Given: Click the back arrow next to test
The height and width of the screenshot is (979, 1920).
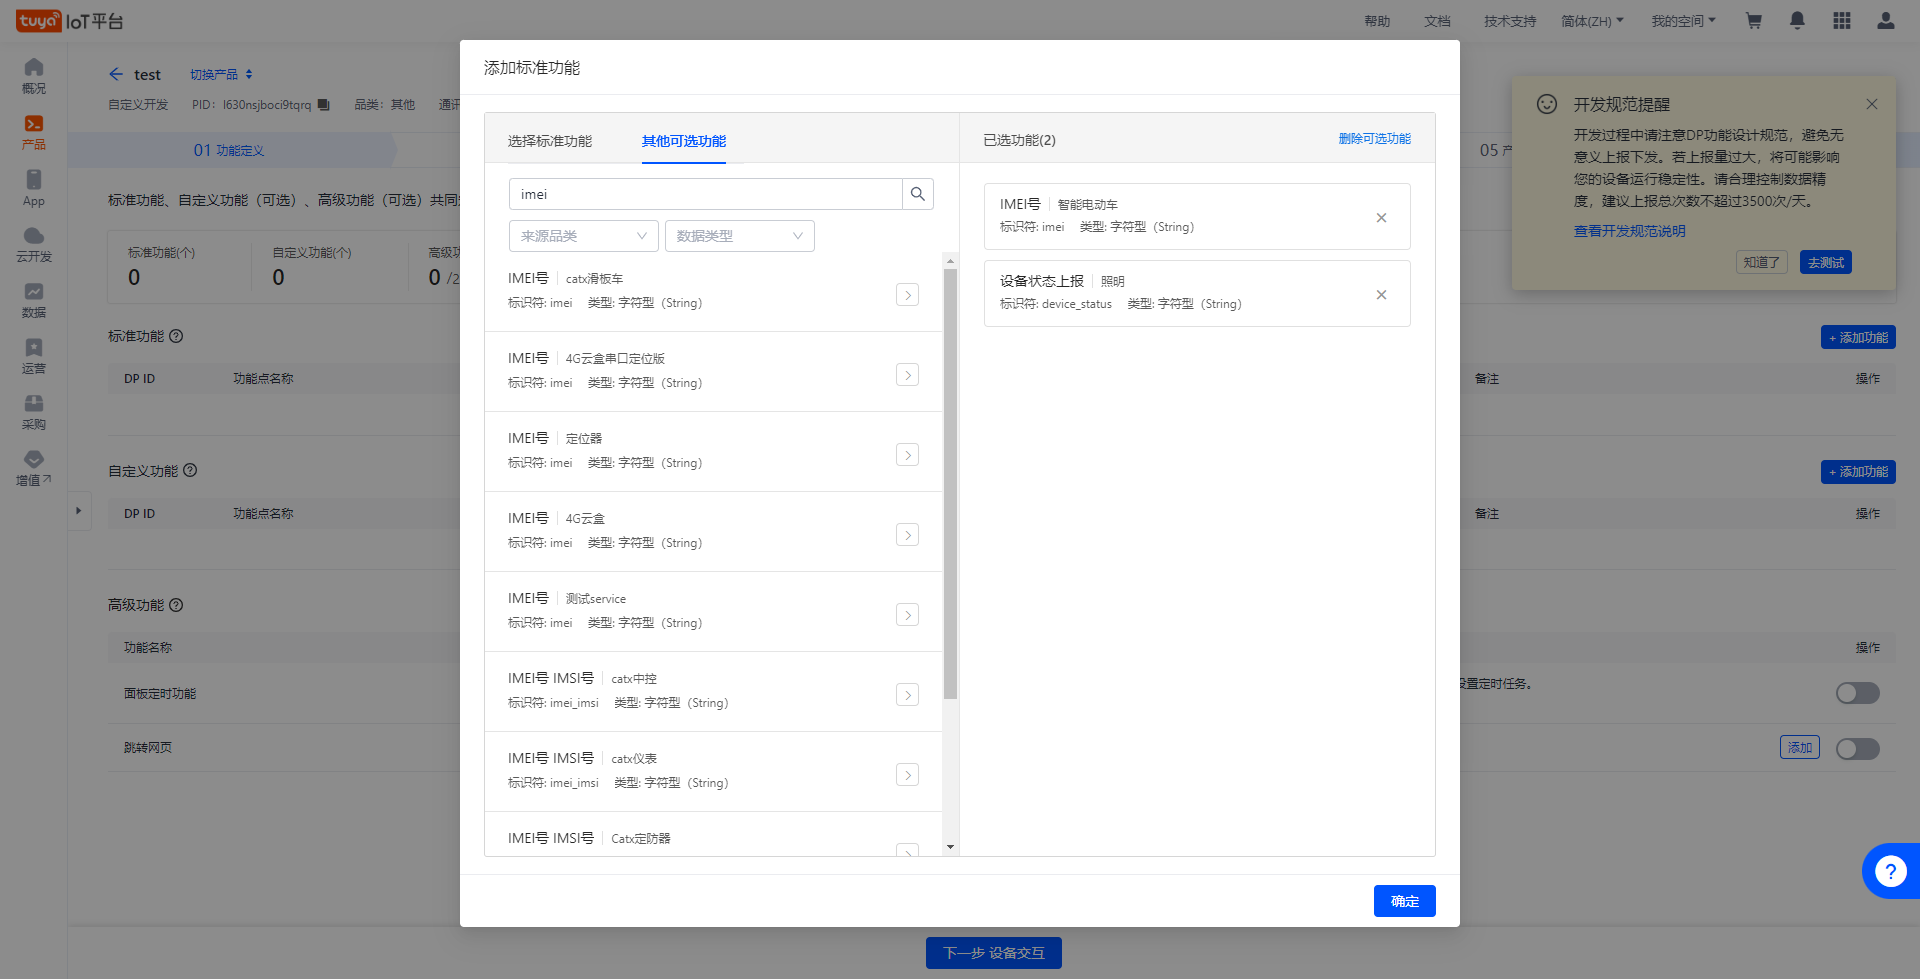Looking at the screenshot, I should (x=116, y=74).
